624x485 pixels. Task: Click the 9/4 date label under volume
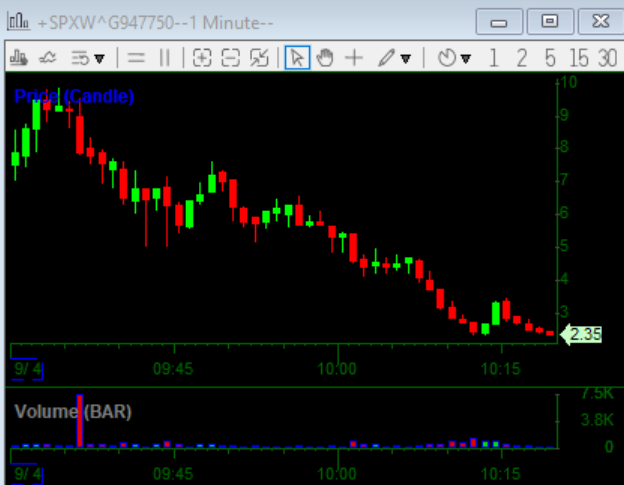(x=27, y=474)
